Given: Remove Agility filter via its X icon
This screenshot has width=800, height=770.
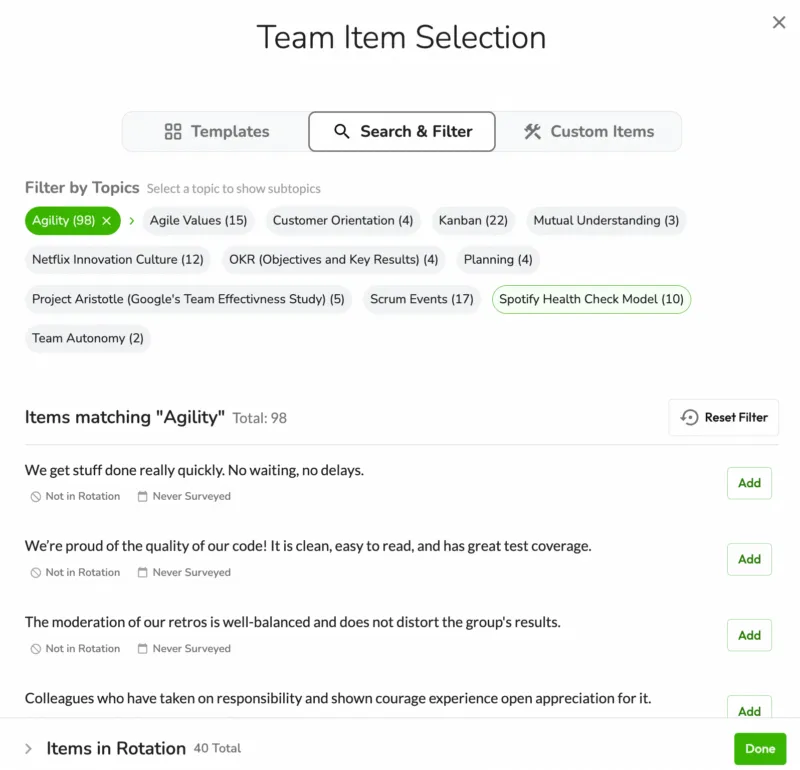Looking at the screenshot, I should tap(107, 221).
